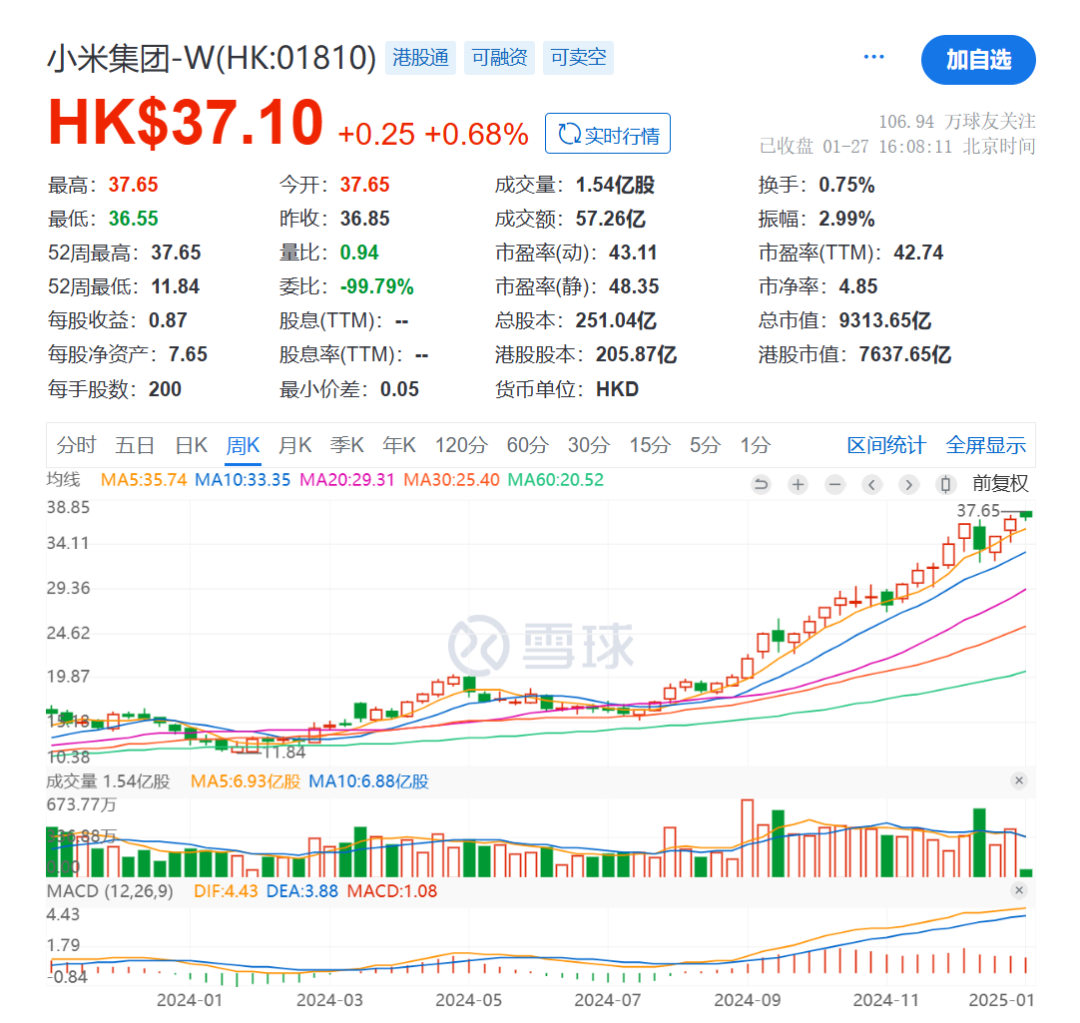Close the 成交量 volume panel
Image resolution: width=1080 pixels, height=1023 pixels.
(x=1019, y=781)
